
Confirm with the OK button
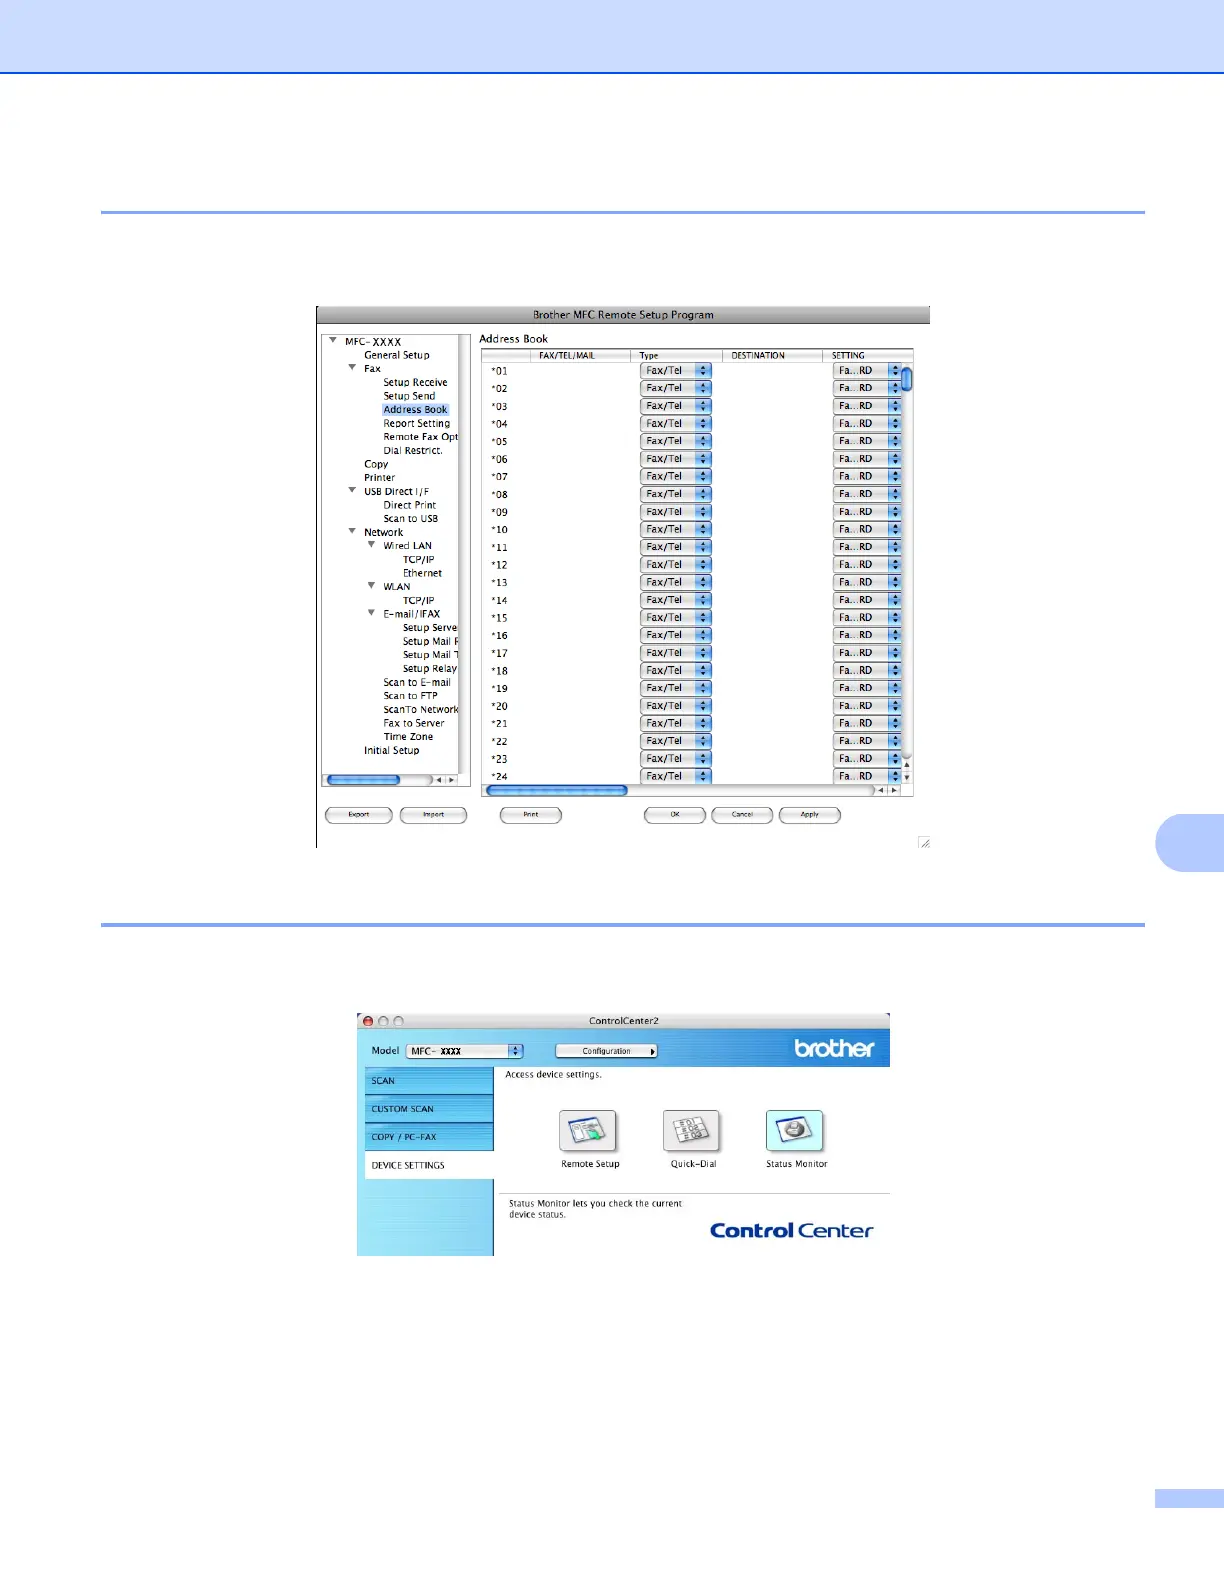(675, 814)
